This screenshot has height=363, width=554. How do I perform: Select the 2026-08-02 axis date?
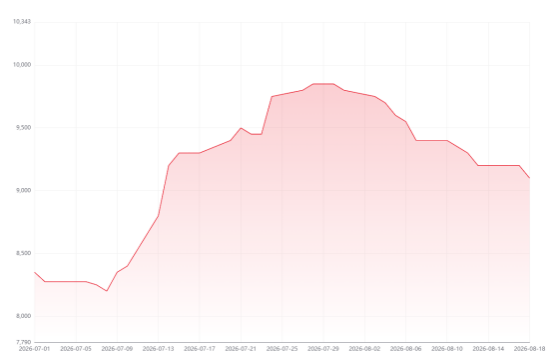(365, 349)
